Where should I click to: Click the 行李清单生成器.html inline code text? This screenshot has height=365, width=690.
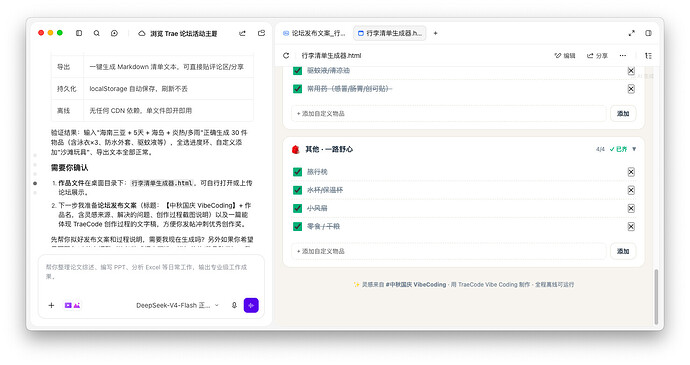[x=162, y=183]
